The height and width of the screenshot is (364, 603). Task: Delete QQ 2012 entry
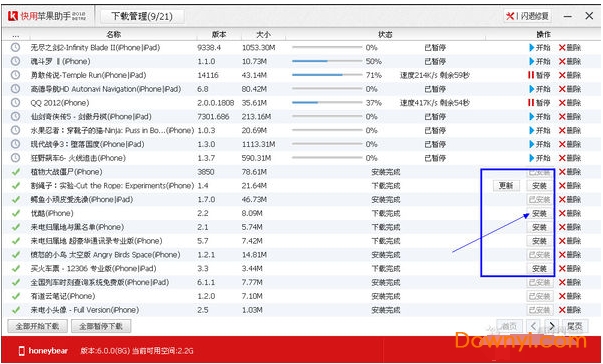click(570, 103)
